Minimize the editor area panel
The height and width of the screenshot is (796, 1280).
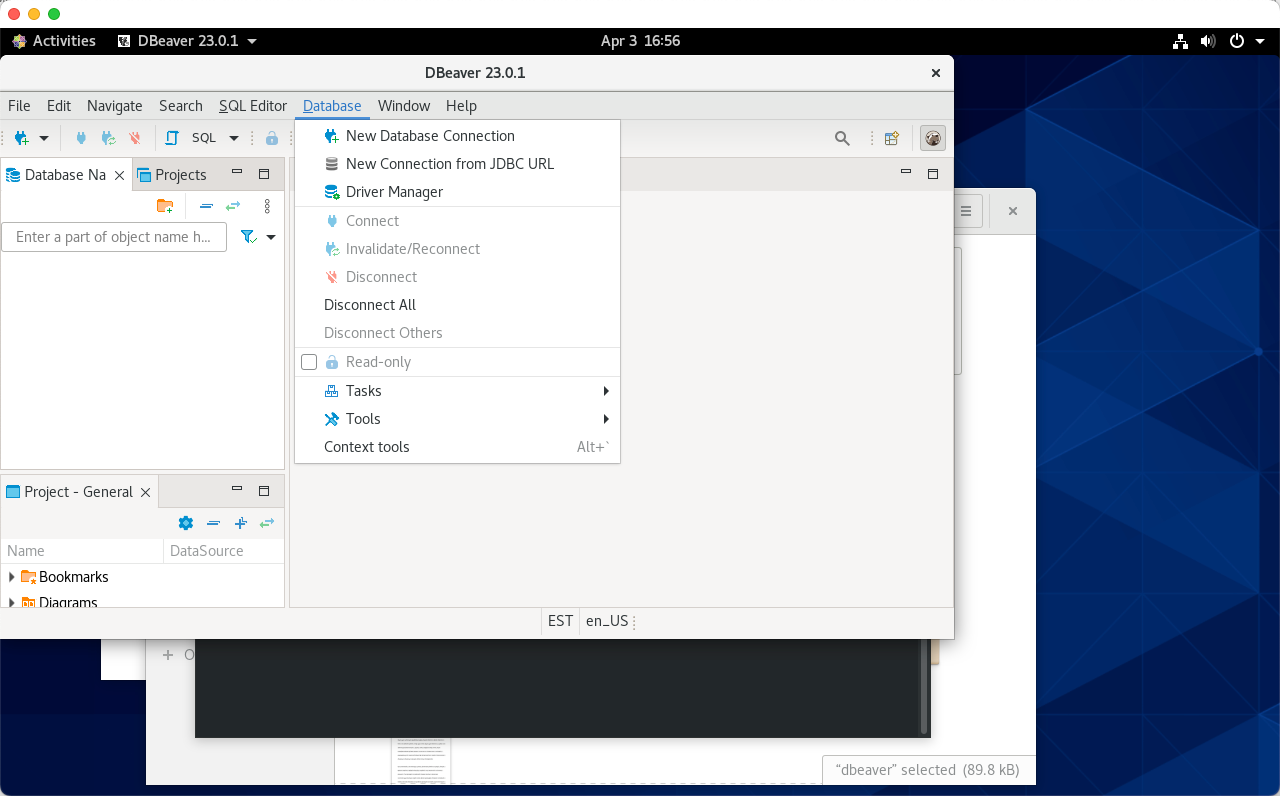pos(906,173)
